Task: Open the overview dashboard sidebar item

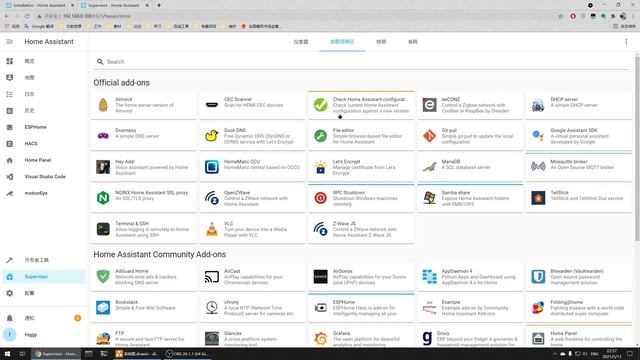Action: pyautogui.click(x=44, y=61)
